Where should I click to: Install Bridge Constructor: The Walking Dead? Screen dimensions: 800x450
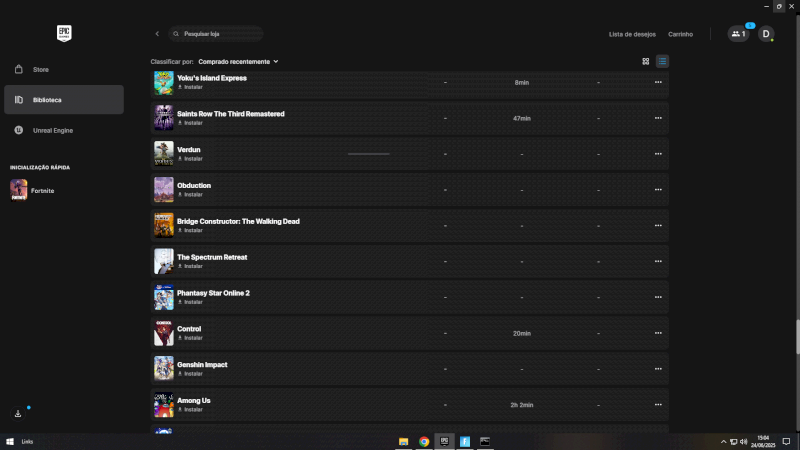(x=190, y=231)
